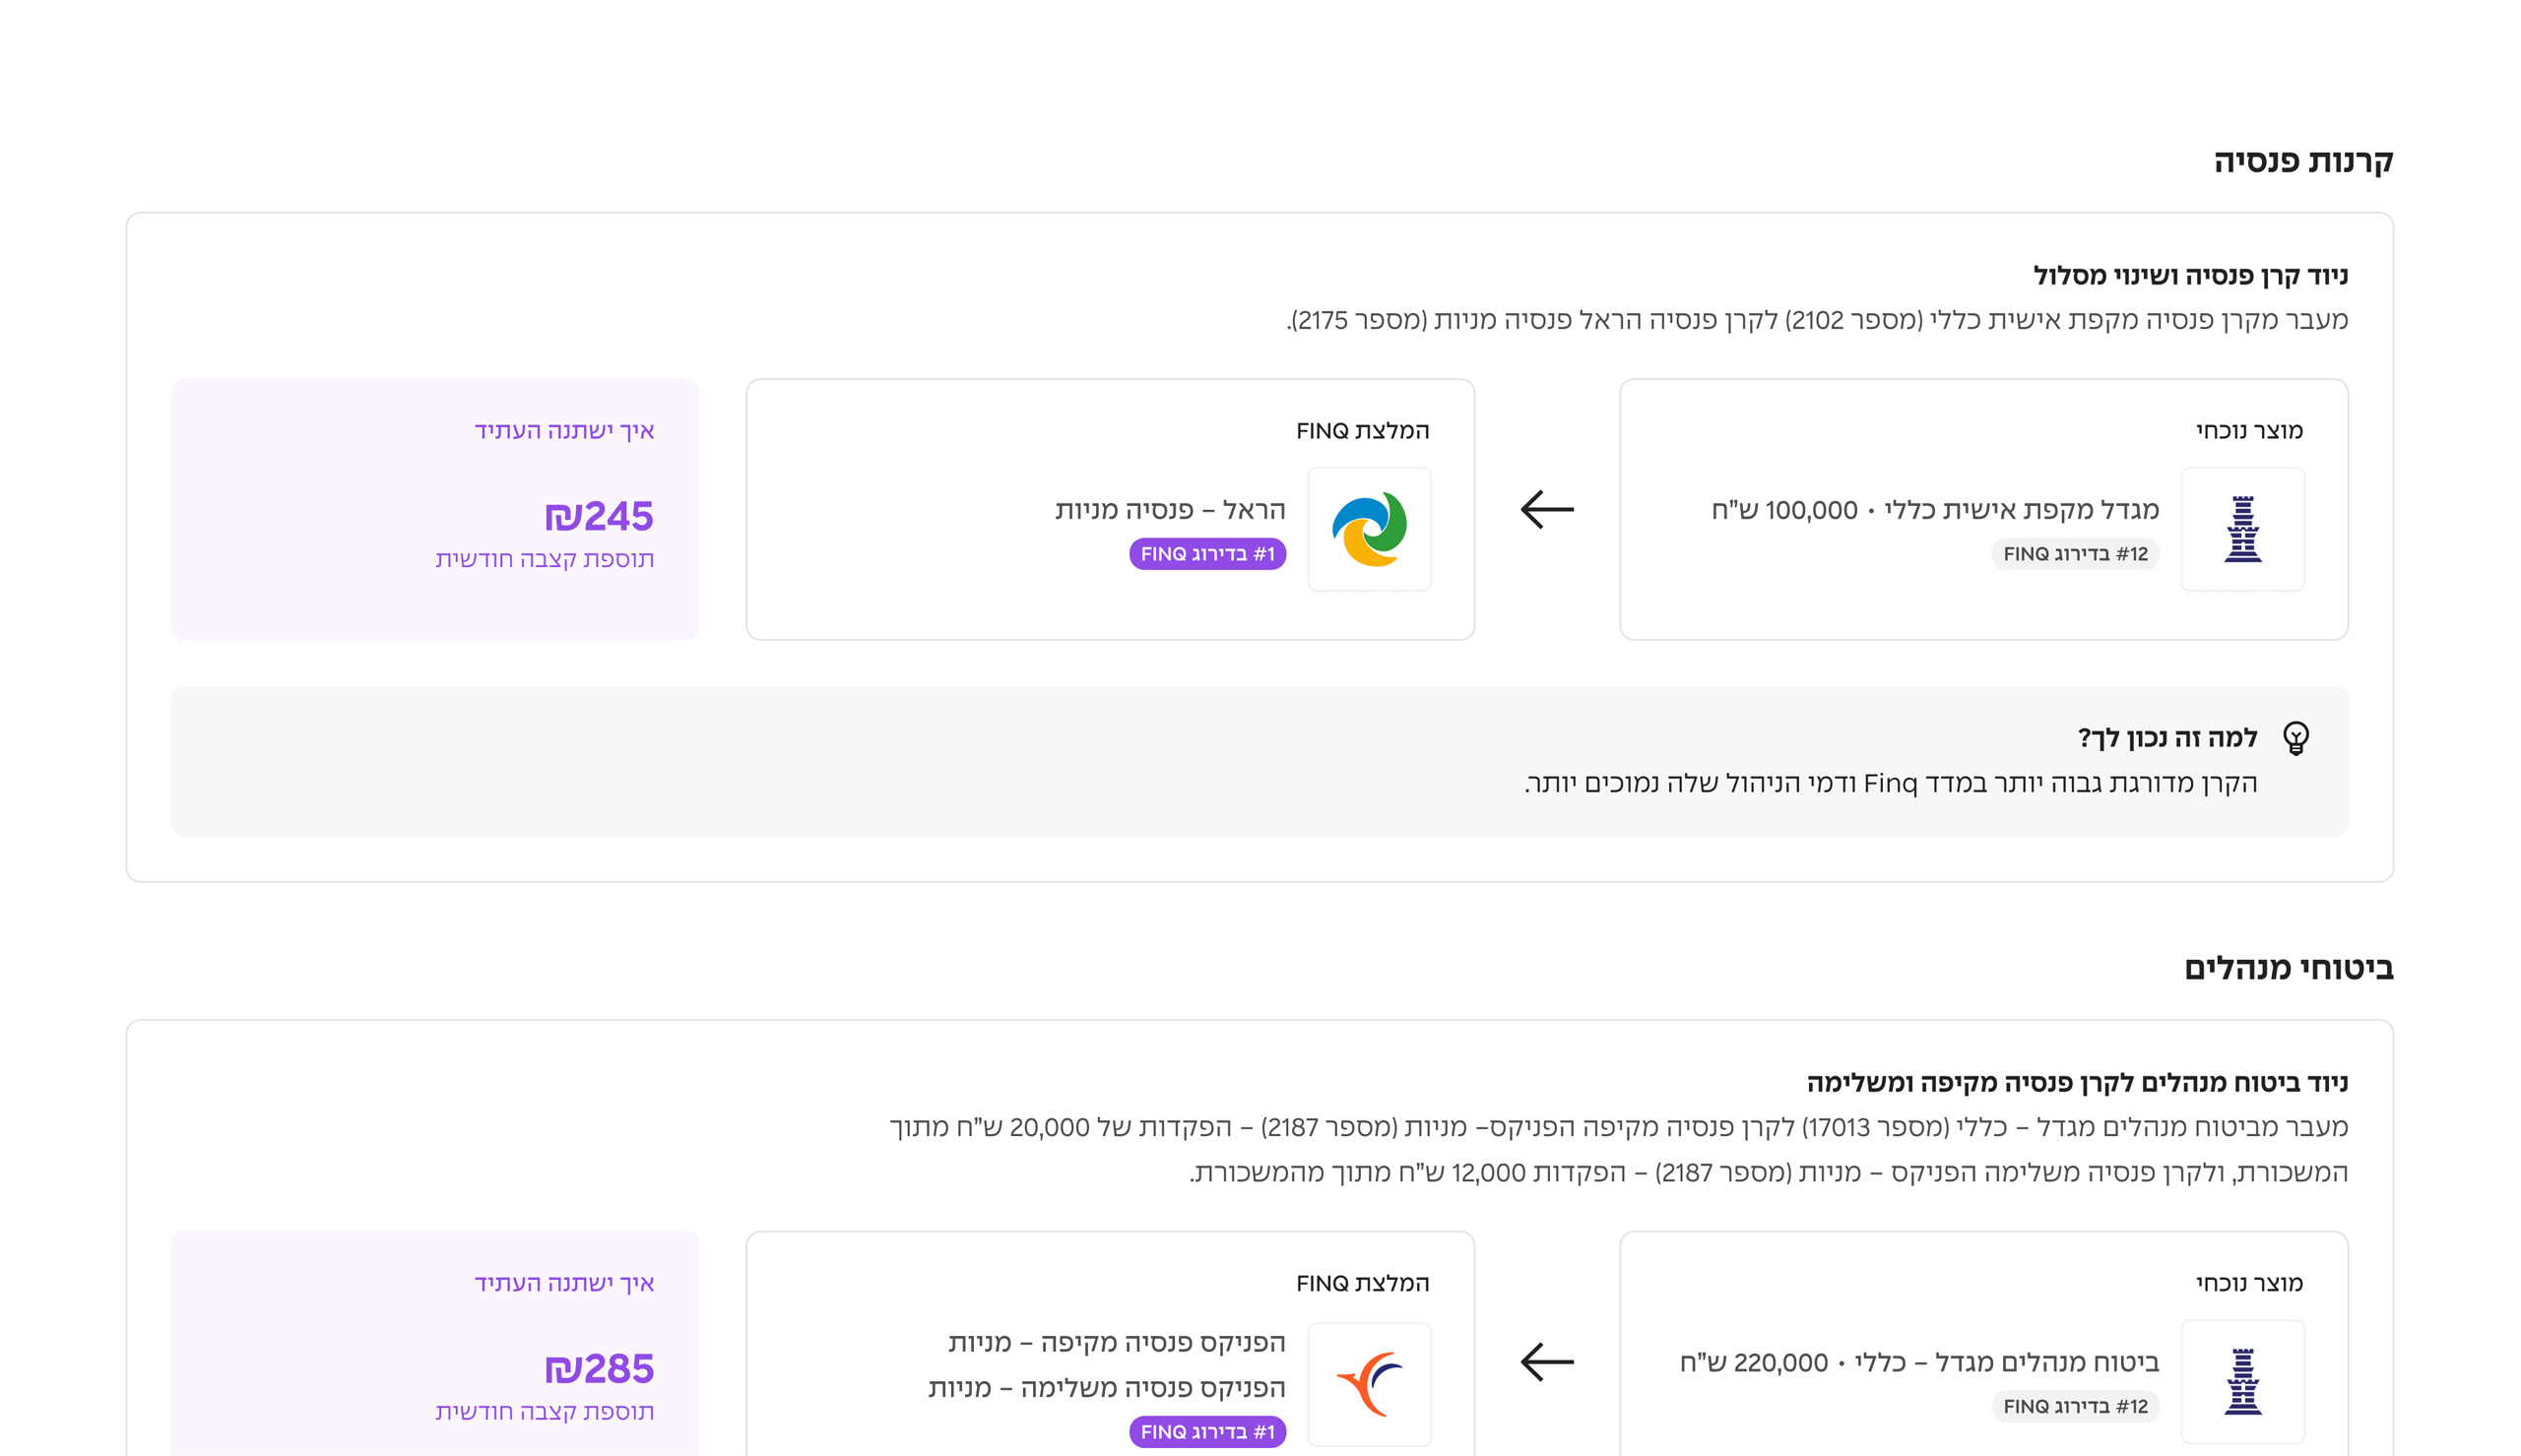
Task: Click the מוצר נוכחי label in the pension card
Action: (2249, 431)
